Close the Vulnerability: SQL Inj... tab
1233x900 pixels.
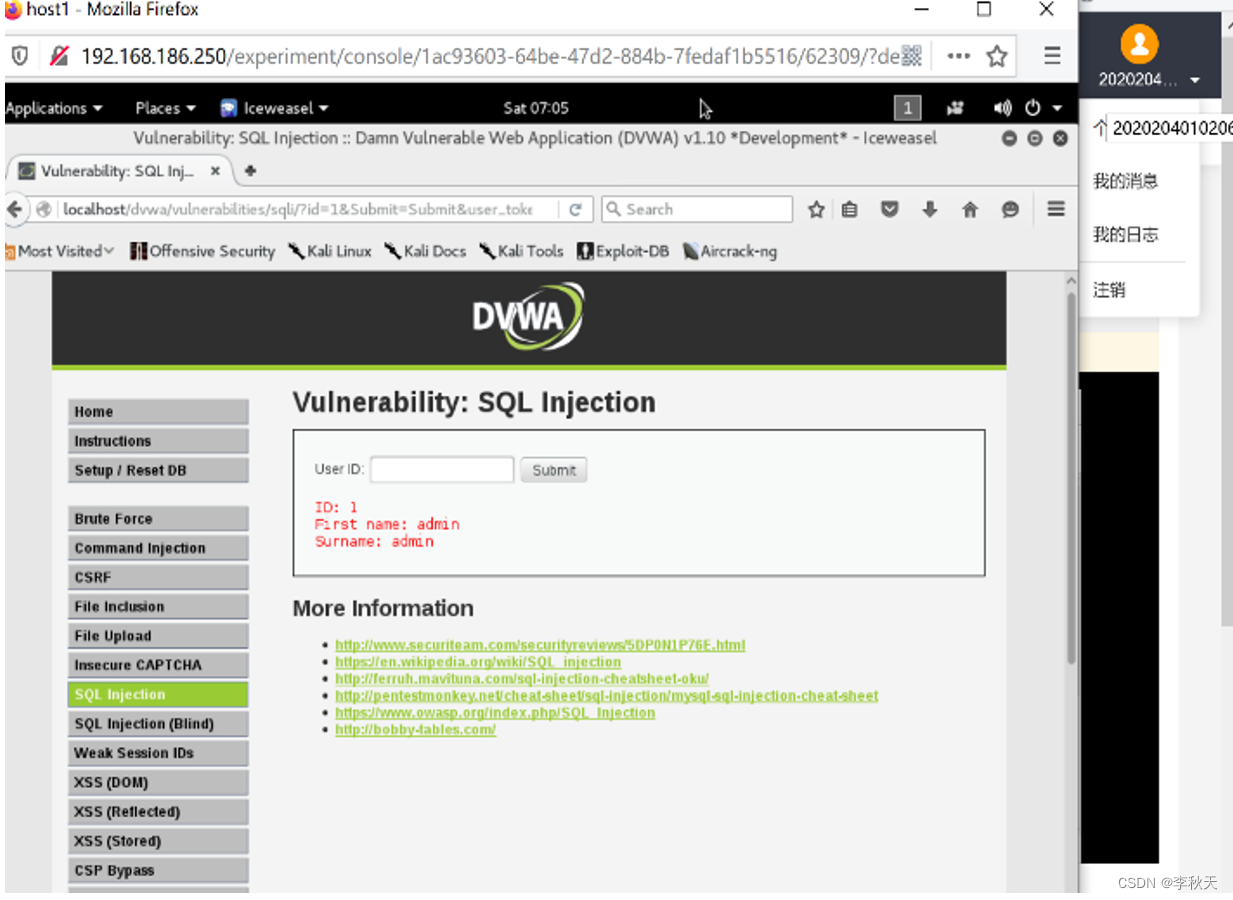[215, 171]
